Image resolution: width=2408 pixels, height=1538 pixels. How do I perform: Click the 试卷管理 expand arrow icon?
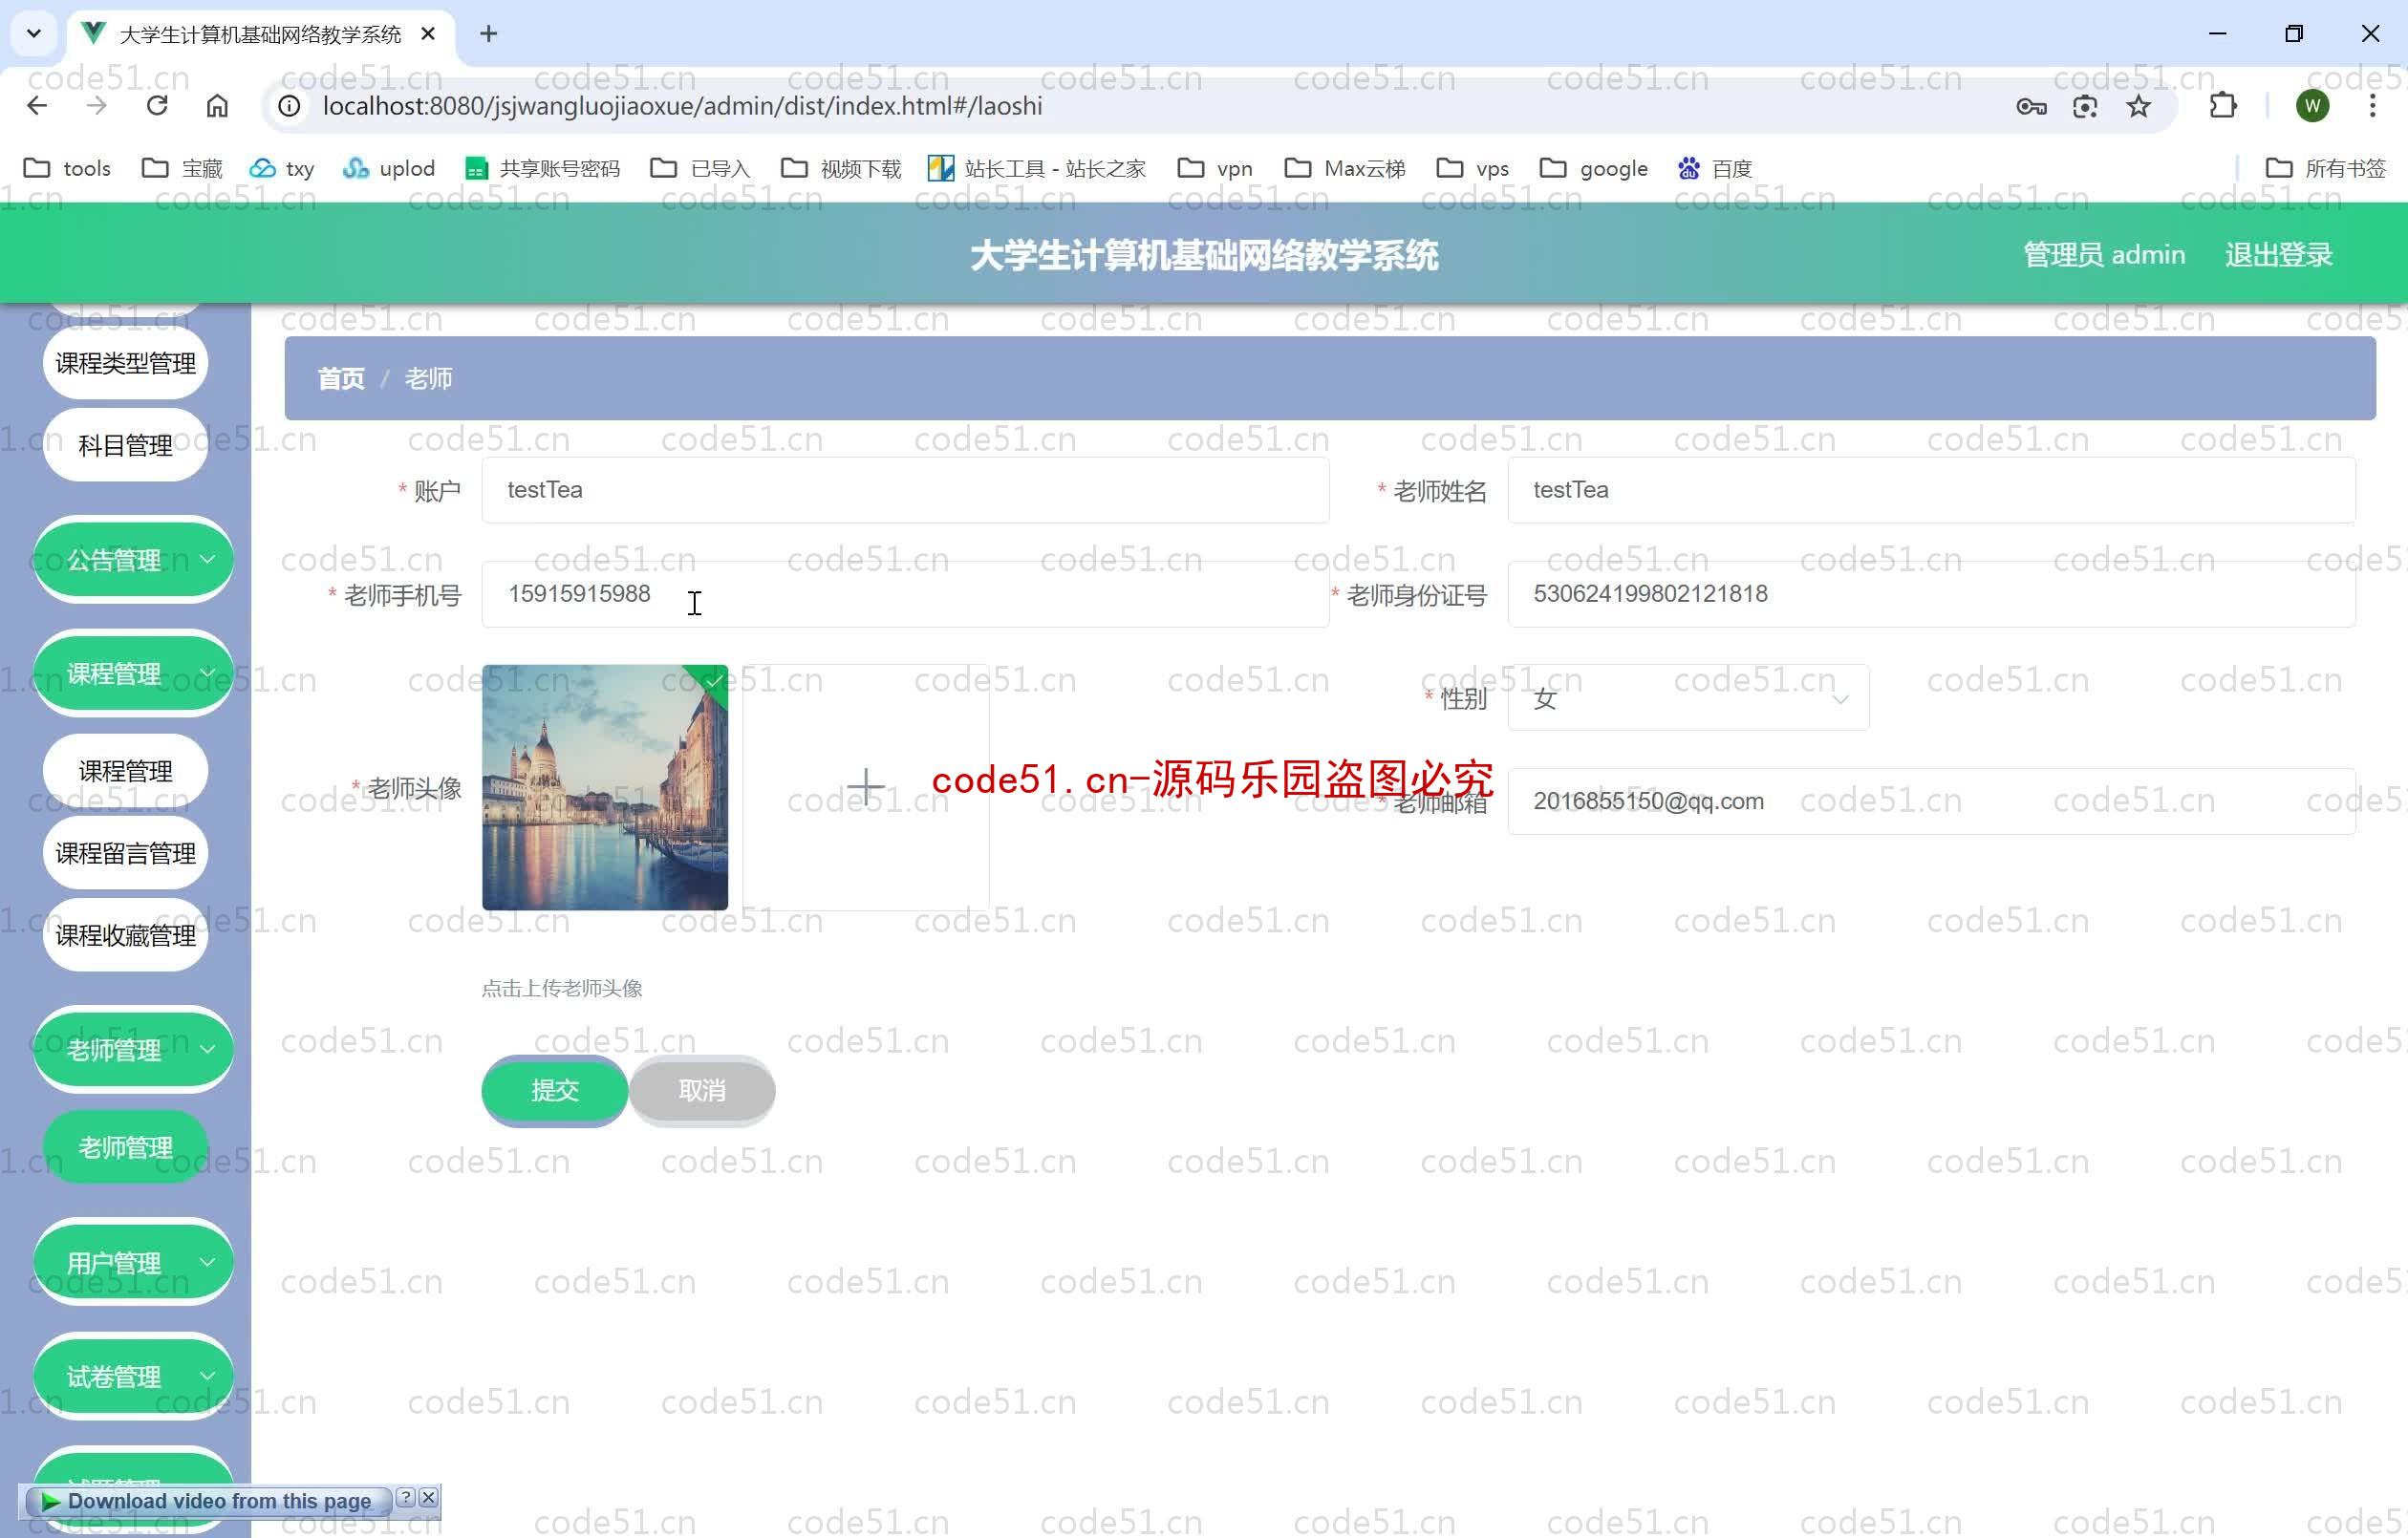pyautogui.click(x=209, y=1375)
